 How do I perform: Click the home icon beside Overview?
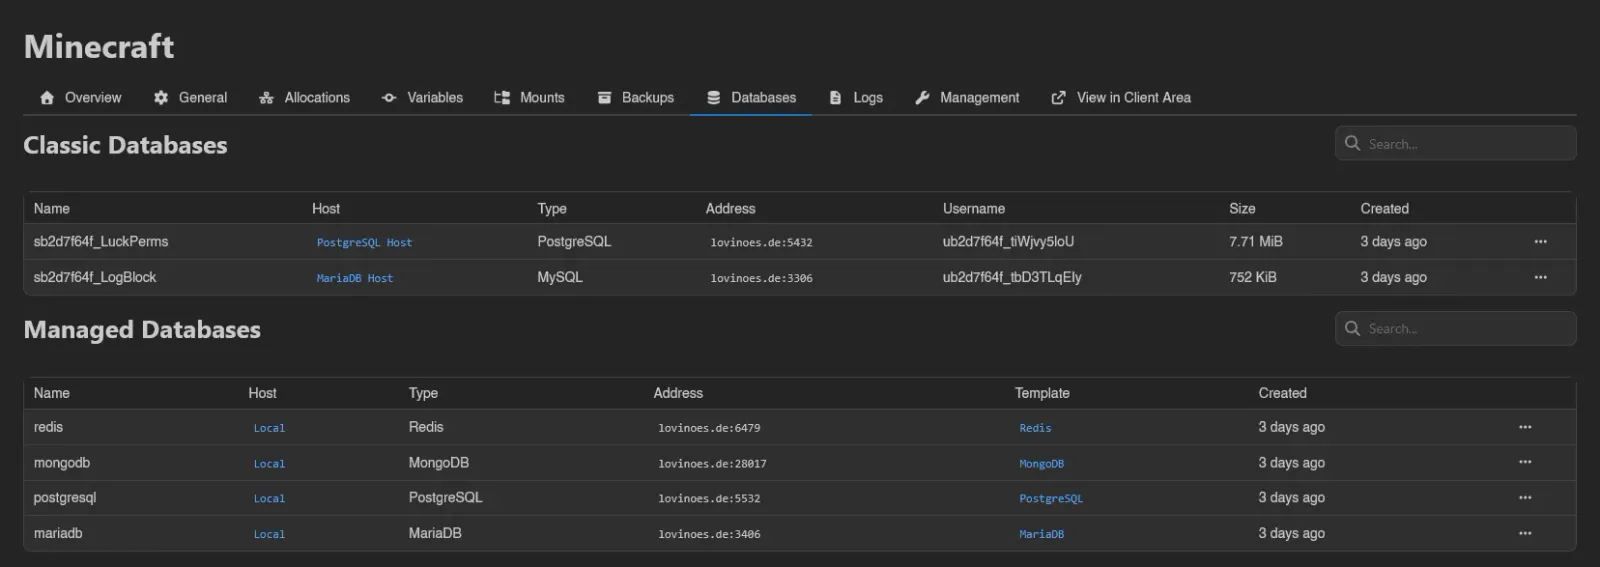tap(47, 98)
